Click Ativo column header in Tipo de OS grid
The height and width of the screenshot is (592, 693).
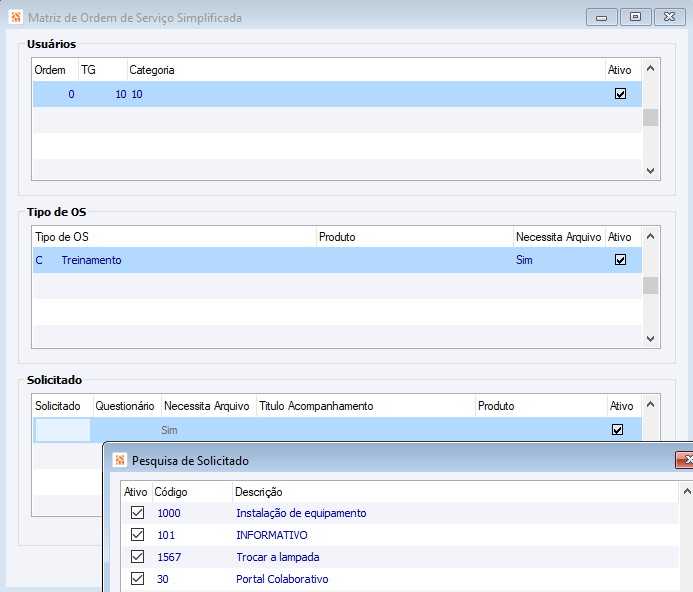623,237
